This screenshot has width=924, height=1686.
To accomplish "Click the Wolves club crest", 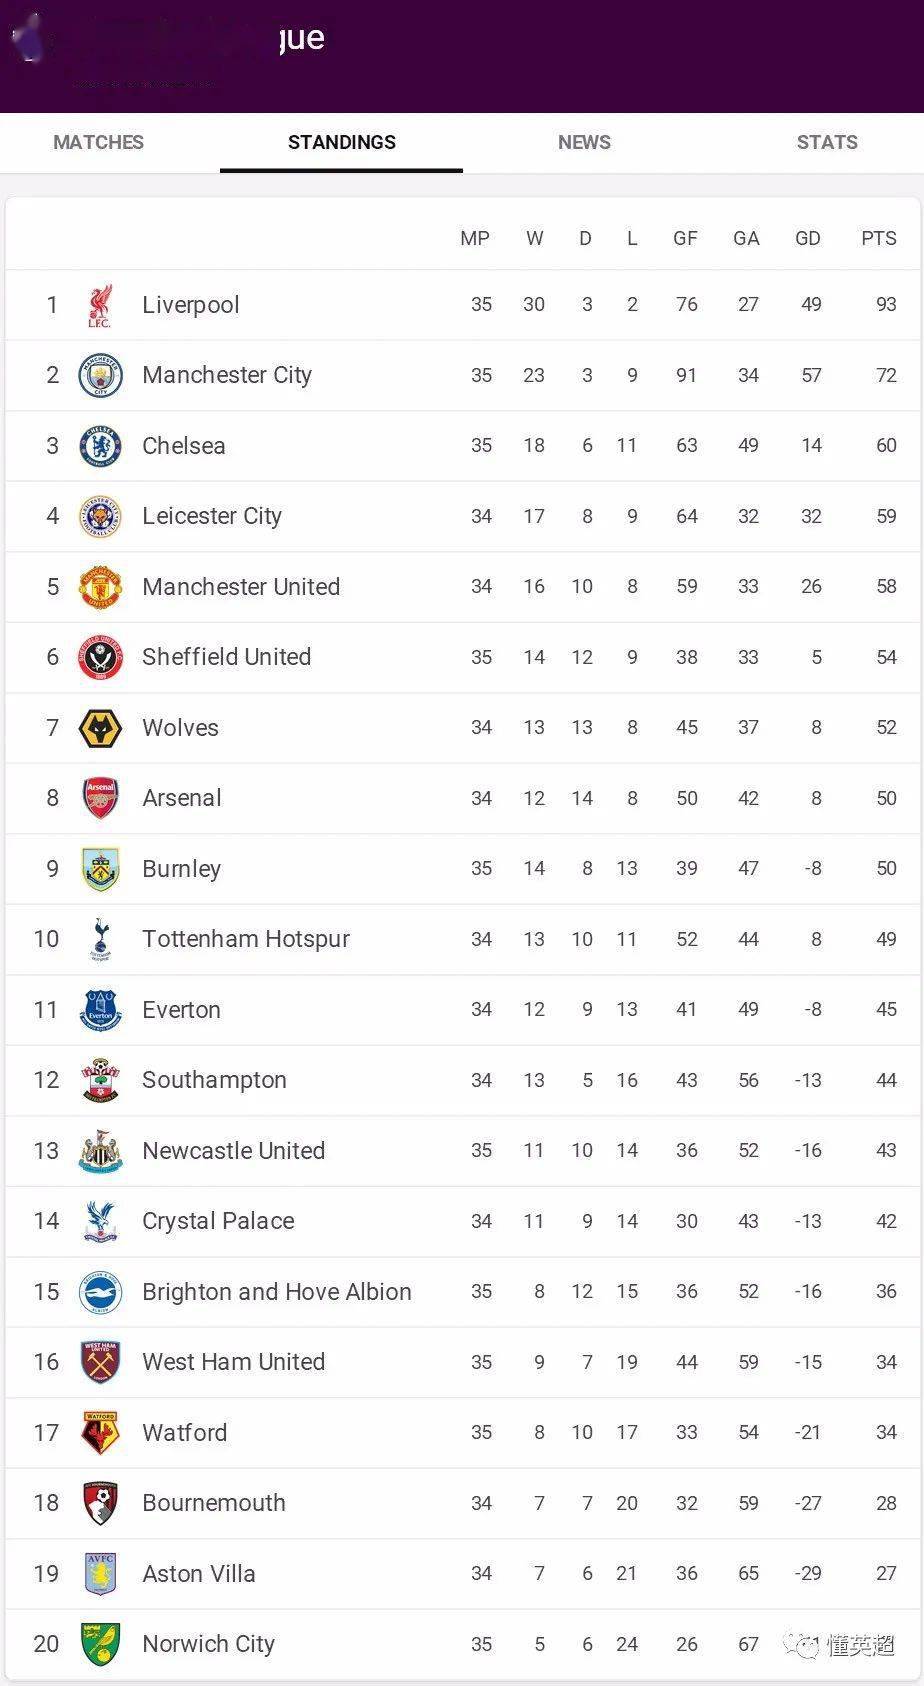I will coord(100,728).
